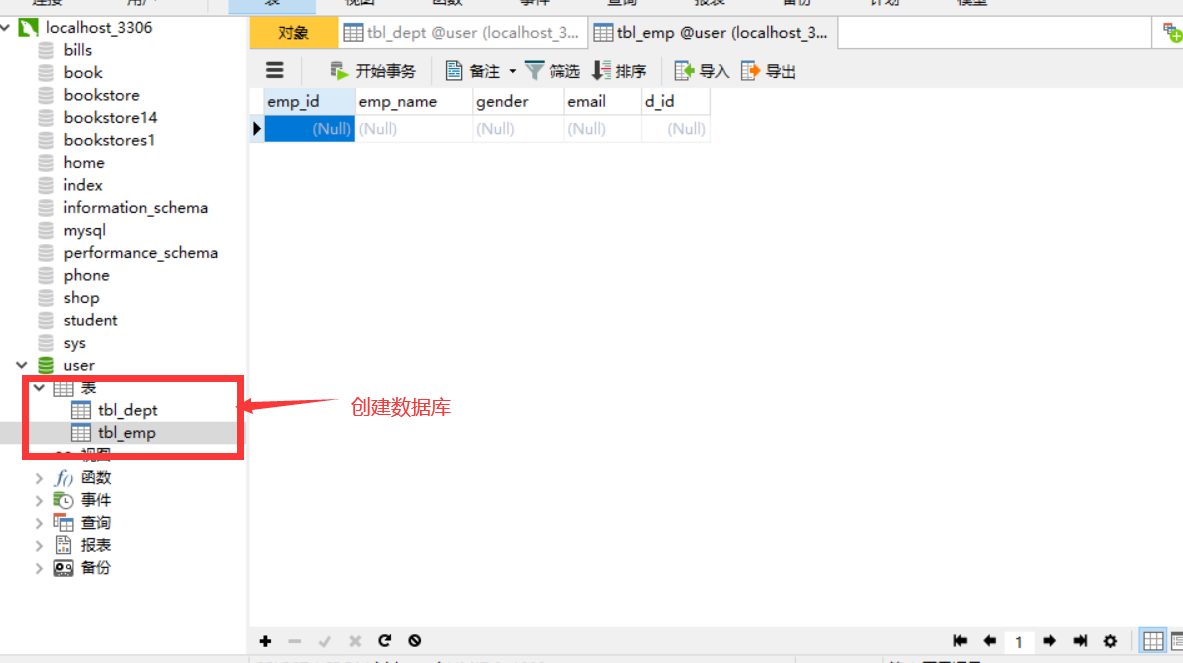
Task: Click the 筛选 filter button
Action: pyautogui.click(x=552, y=71)
